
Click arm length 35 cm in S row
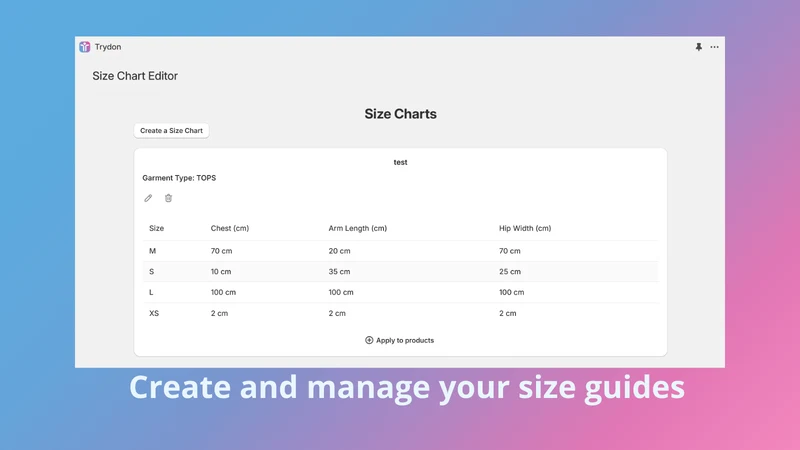pos(339,271)
